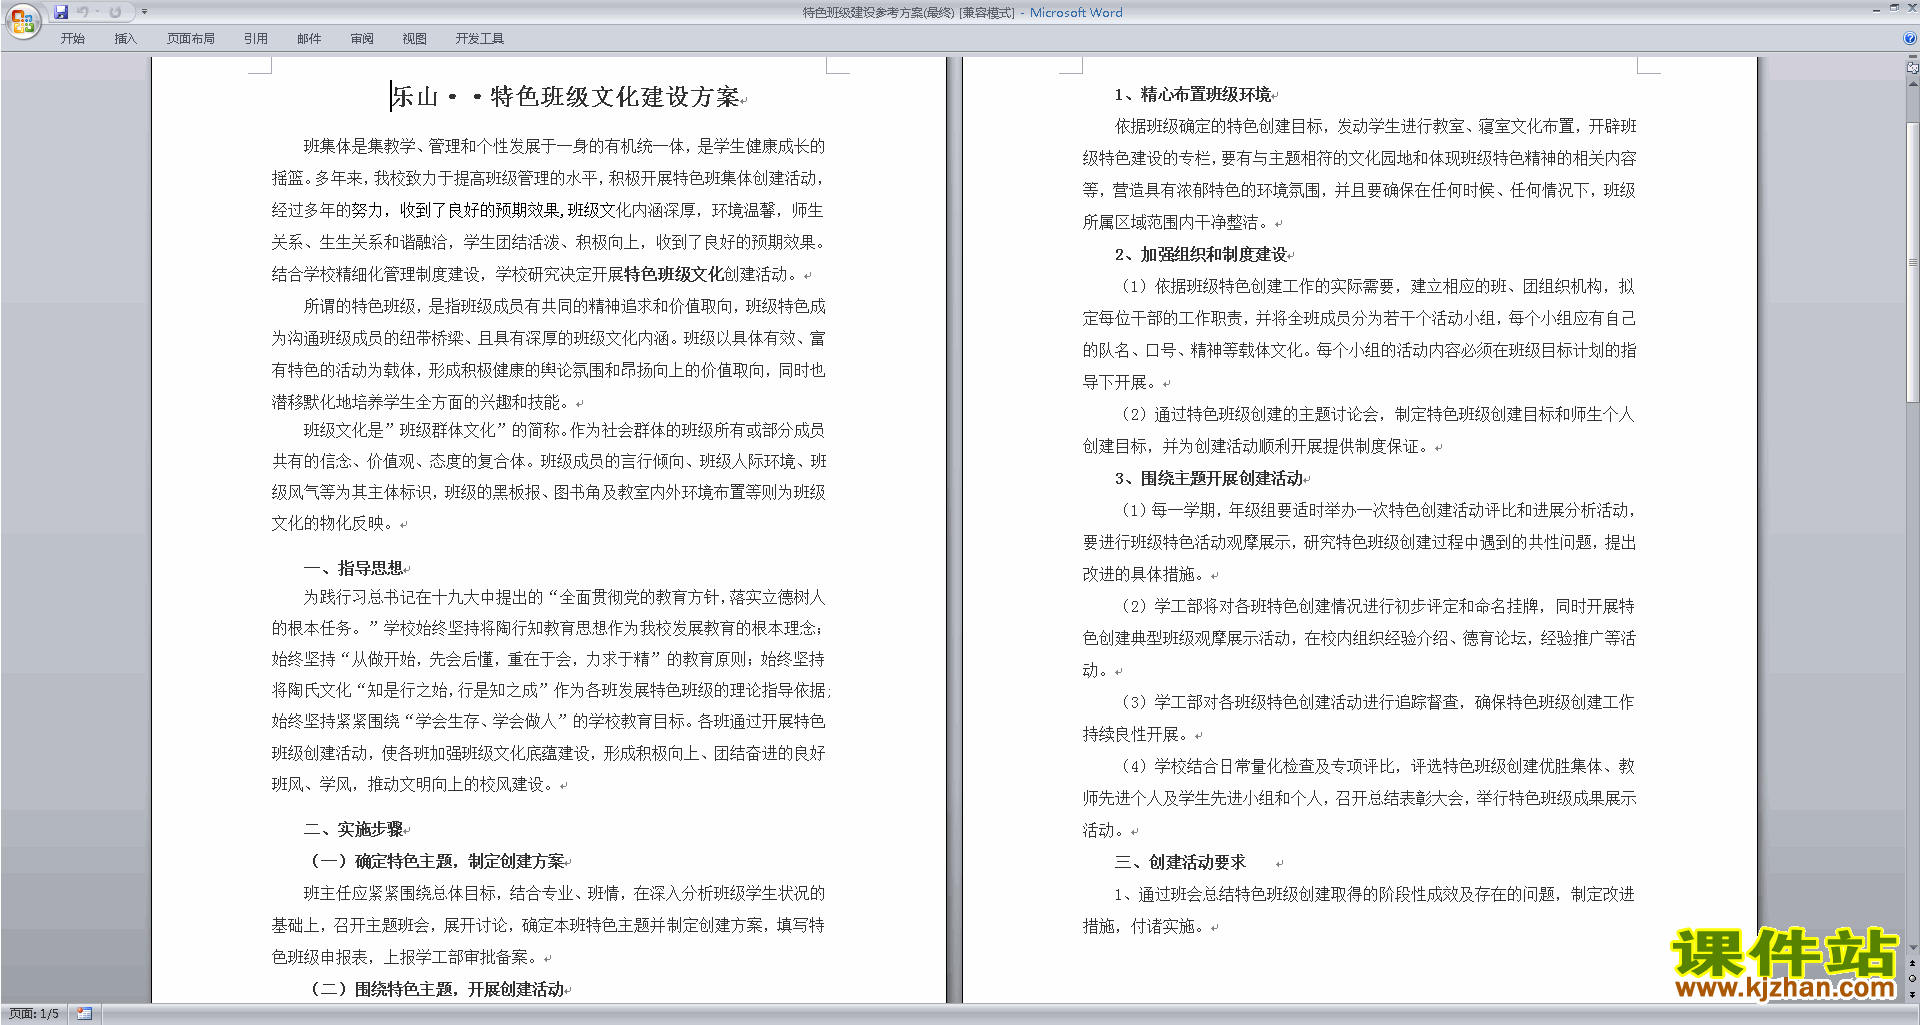1920x1025 pixels.
Task: Click the text （4）学校结合日常量化检查及专项评比
Action: tap(1257, 766)
